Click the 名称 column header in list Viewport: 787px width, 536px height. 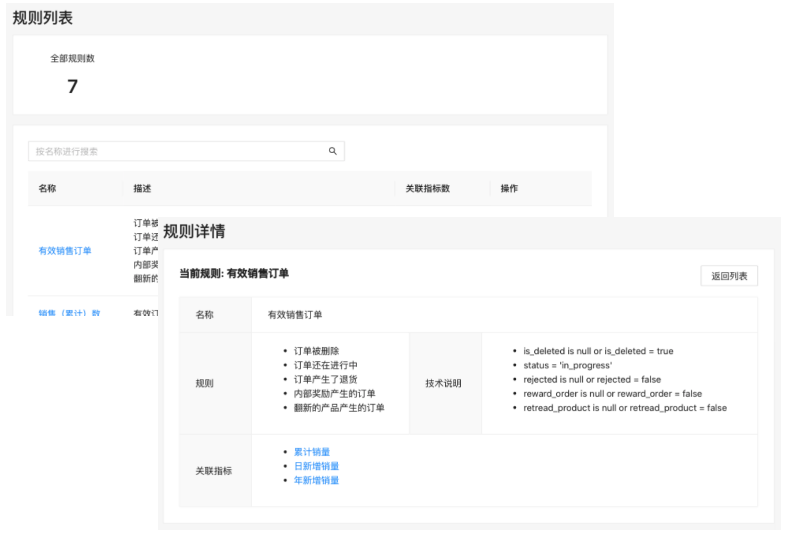[48, 188]
